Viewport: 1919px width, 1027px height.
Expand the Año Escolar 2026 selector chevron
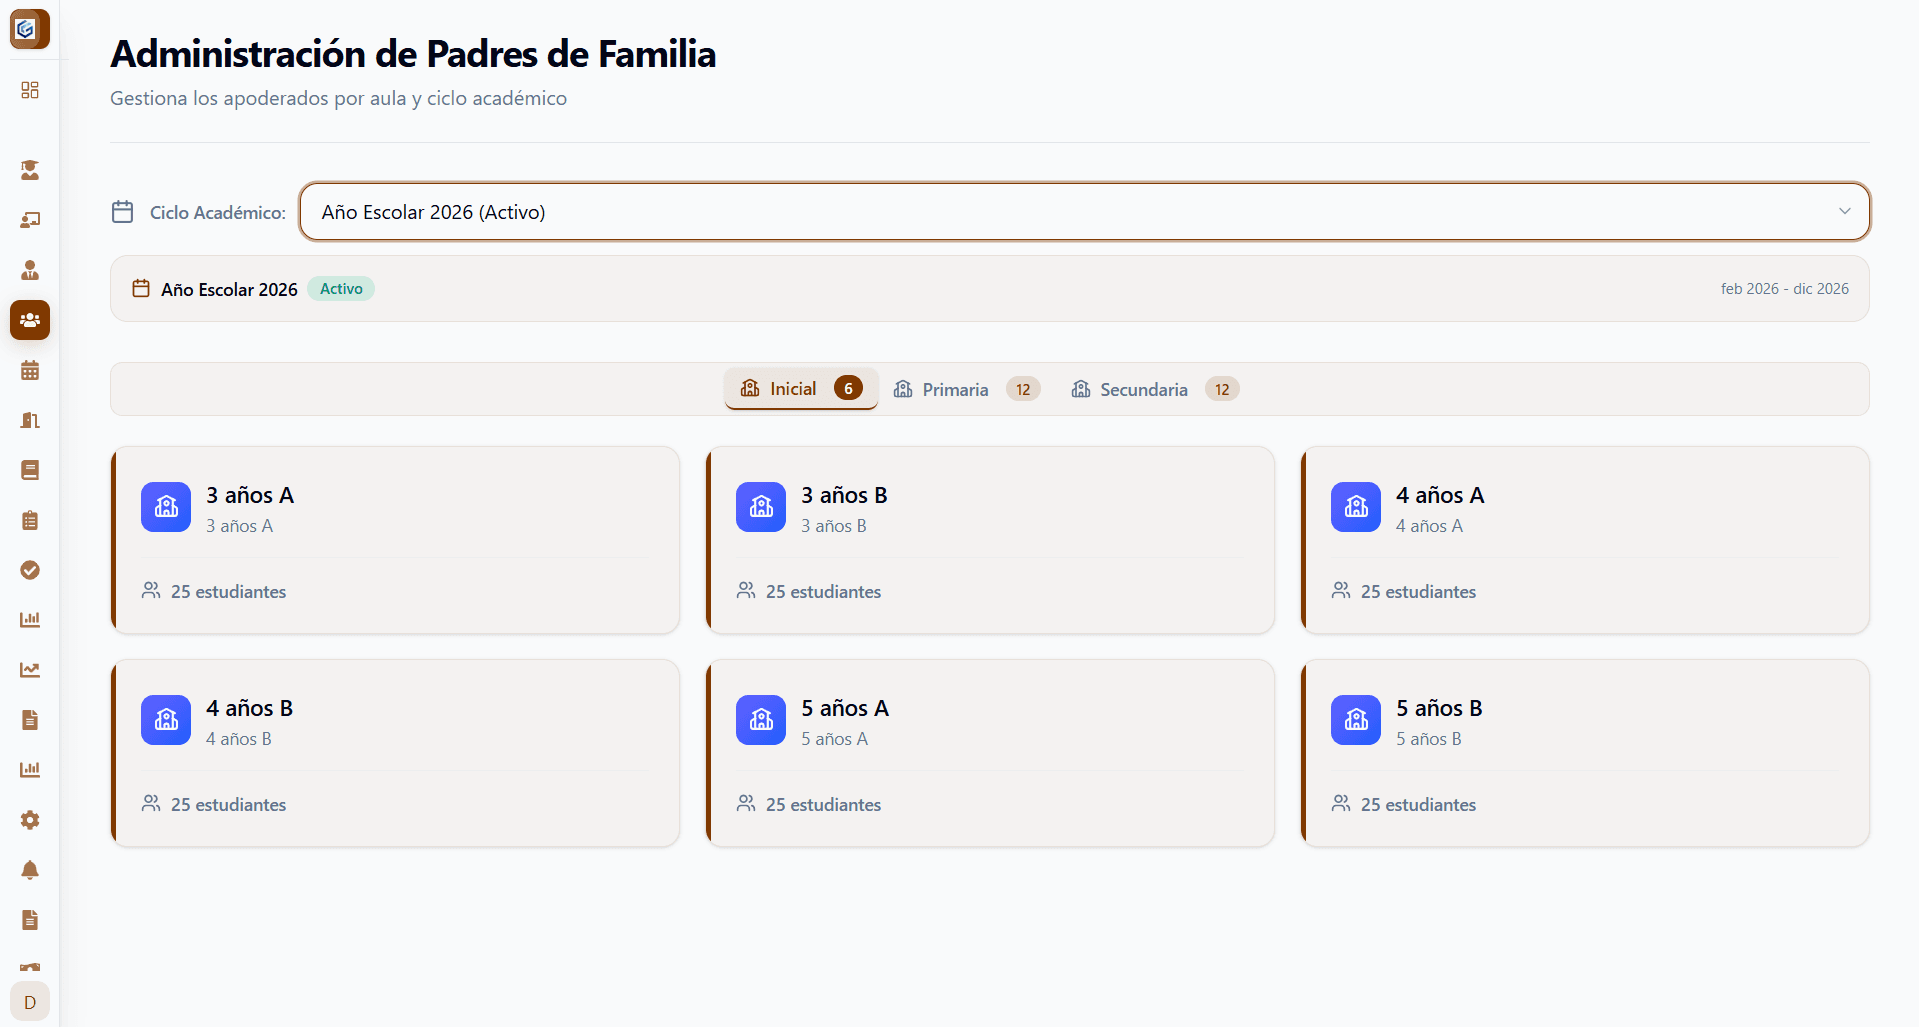point(1845,211)
